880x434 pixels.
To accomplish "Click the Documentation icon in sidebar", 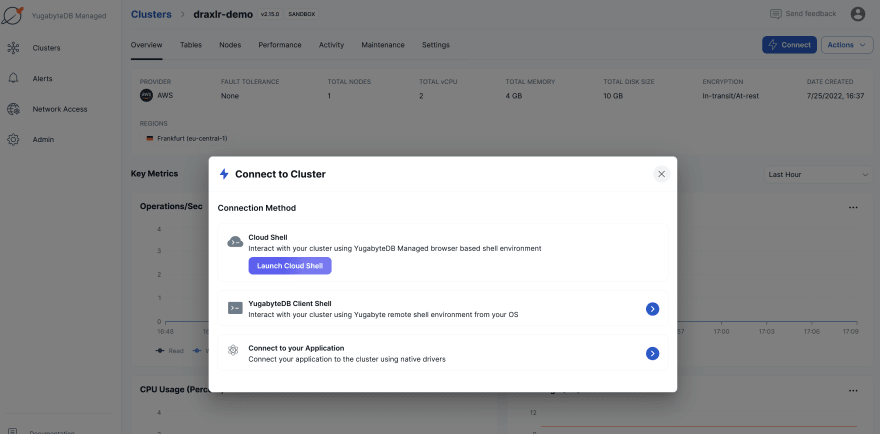I will pyautogui.click(x=13, y=431).
